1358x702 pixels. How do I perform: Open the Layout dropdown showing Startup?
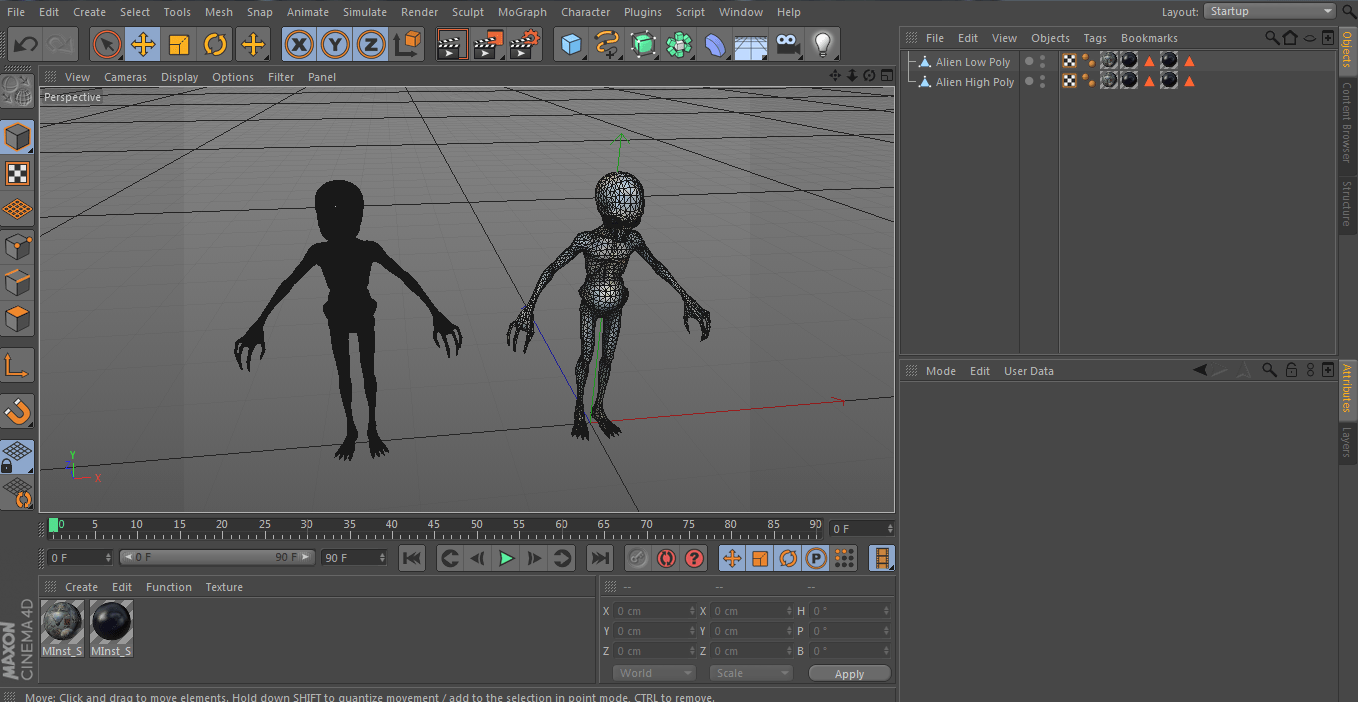point(1270,11)
